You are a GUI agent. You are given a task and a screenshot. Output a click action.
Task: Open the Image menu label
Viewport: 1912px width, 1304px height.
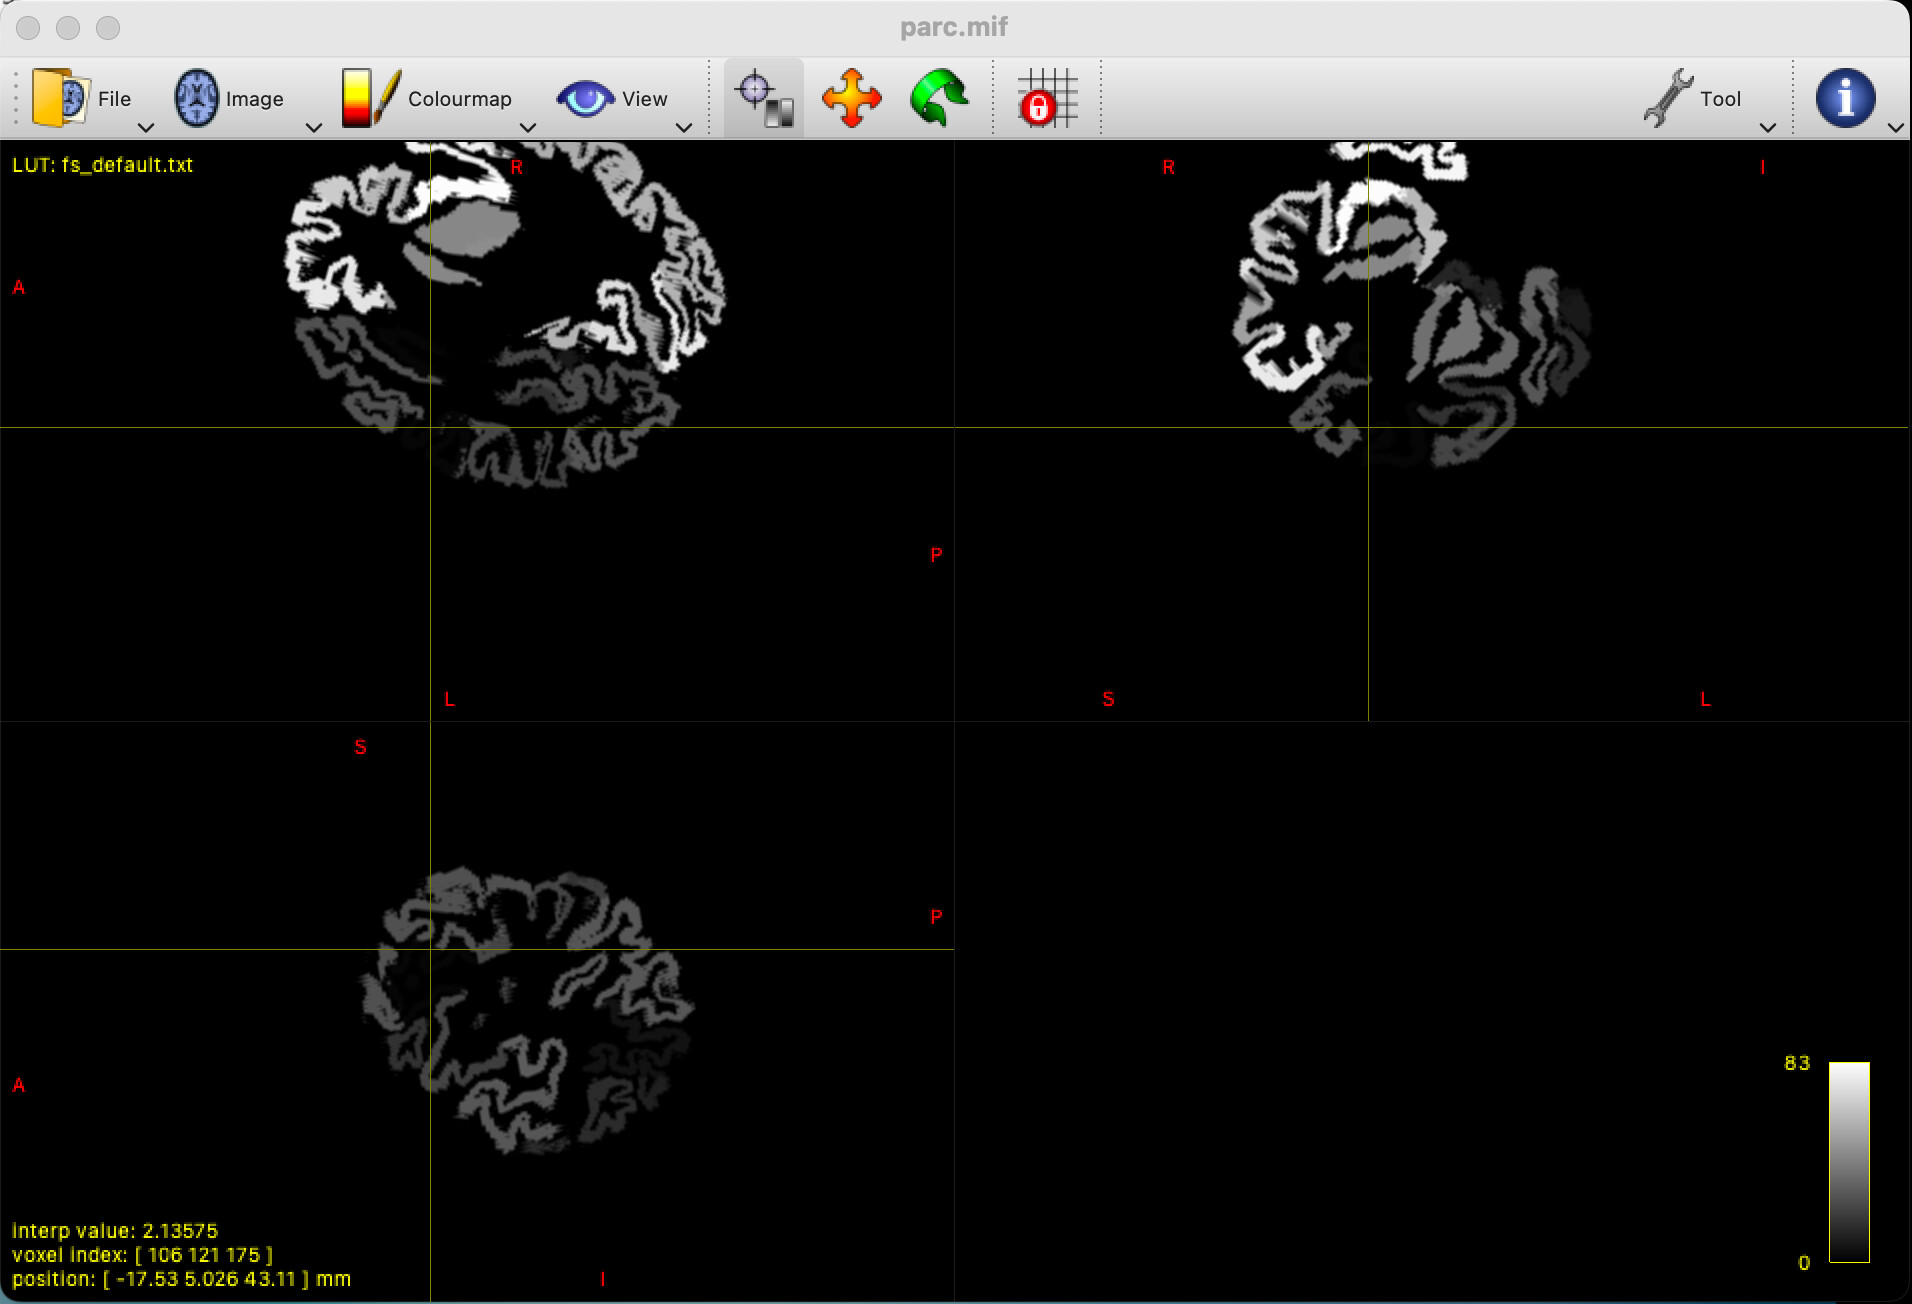click(254, 98)
